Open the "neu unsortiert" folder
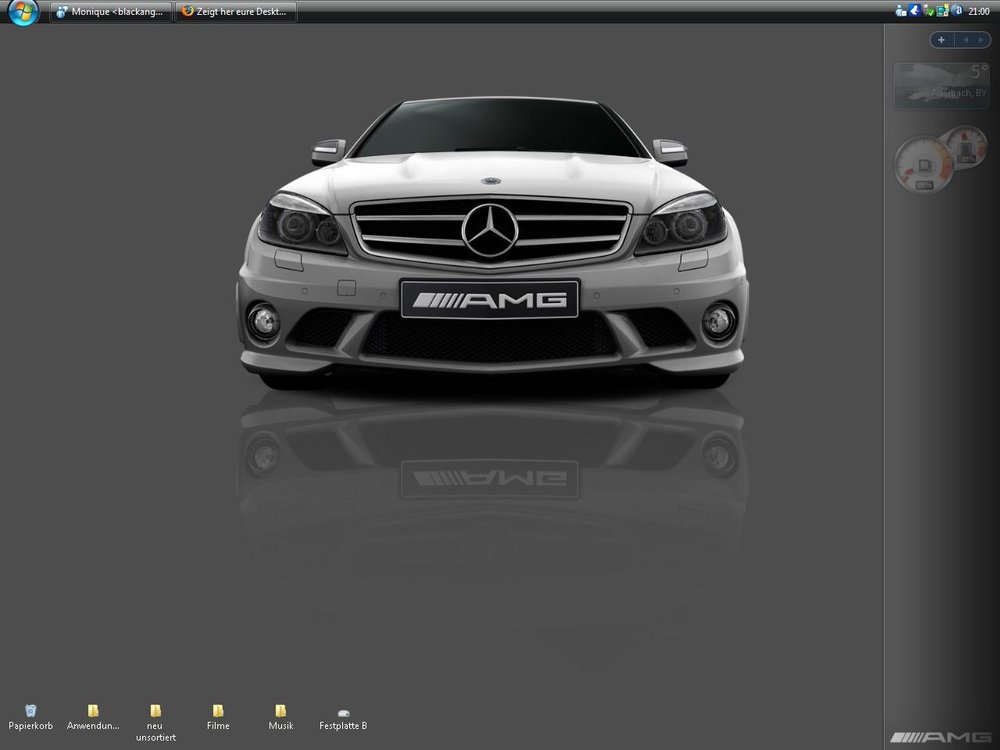Screen dimensions: 1000x750 (155, 712)
